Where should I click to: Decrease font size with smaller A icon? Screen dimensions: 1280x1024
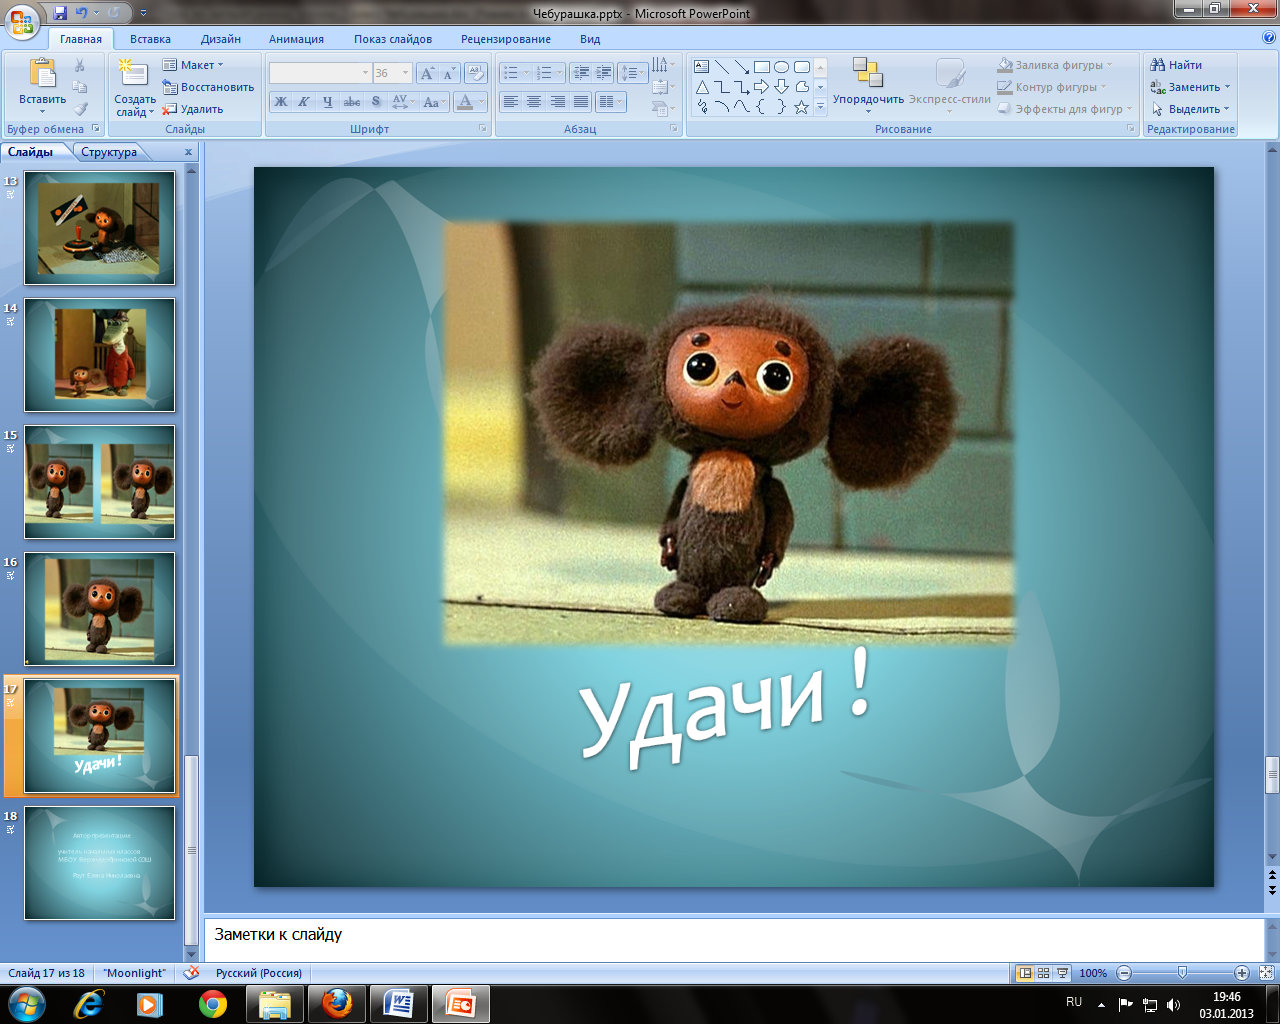click(x=449, y=73)
